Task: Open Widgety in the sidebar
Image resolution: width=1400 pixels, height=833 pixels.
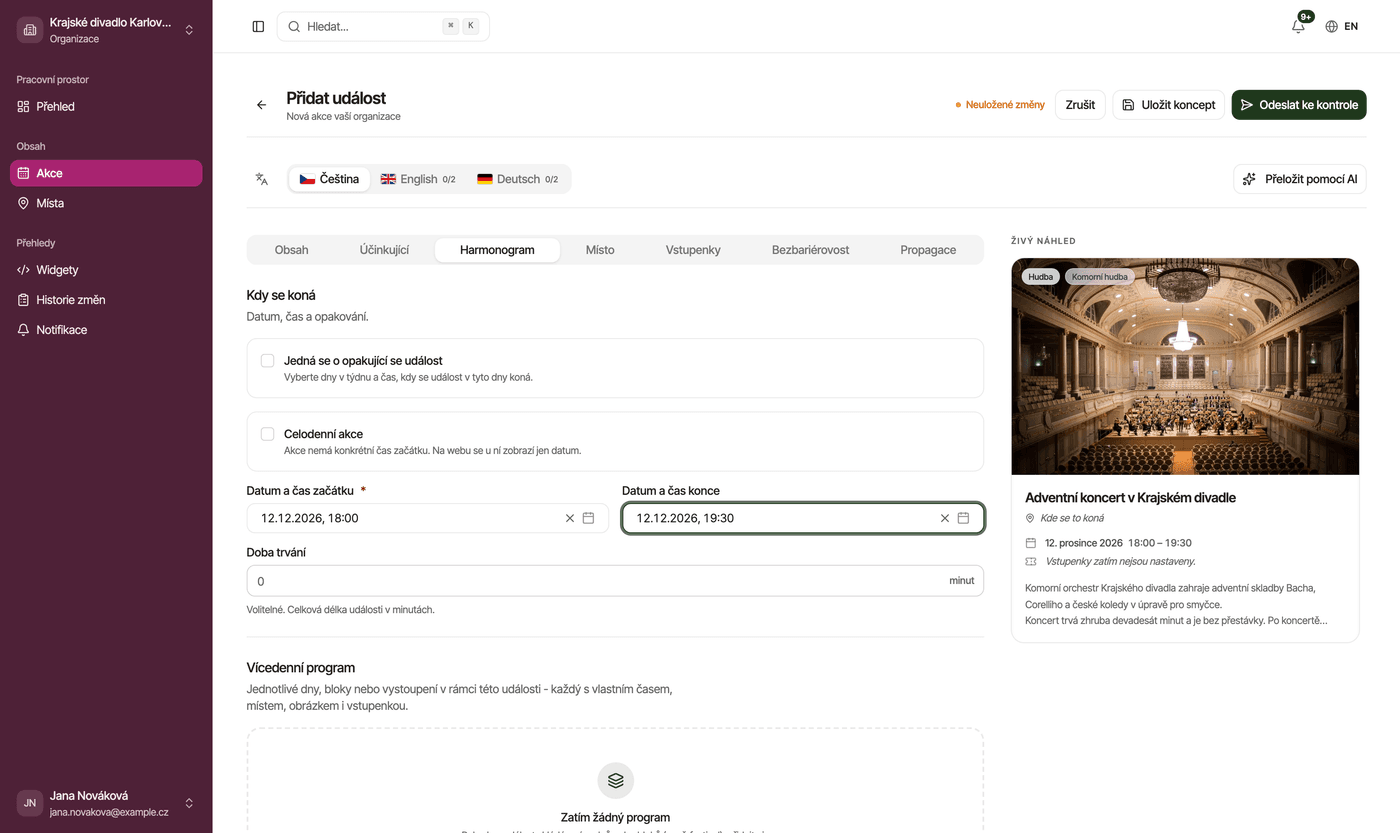Action: [x=106, y=270]
